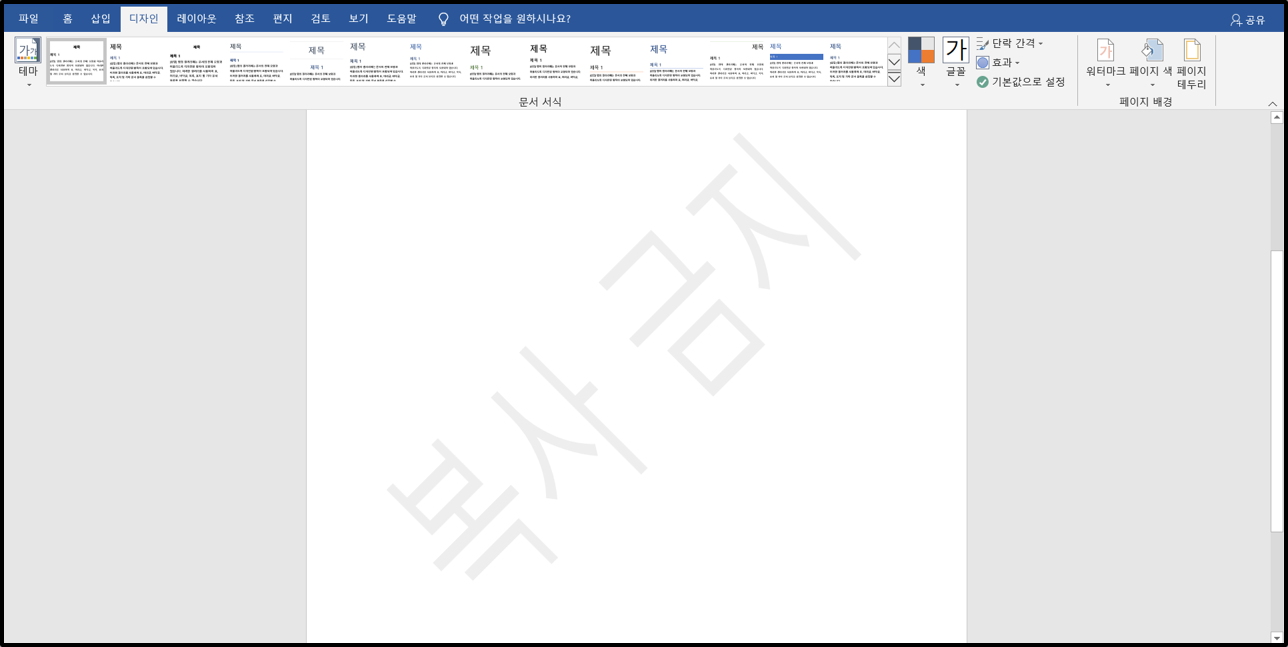Collapse the ribbon with the chevron

pyautogui.click(x=1273, y=103)
